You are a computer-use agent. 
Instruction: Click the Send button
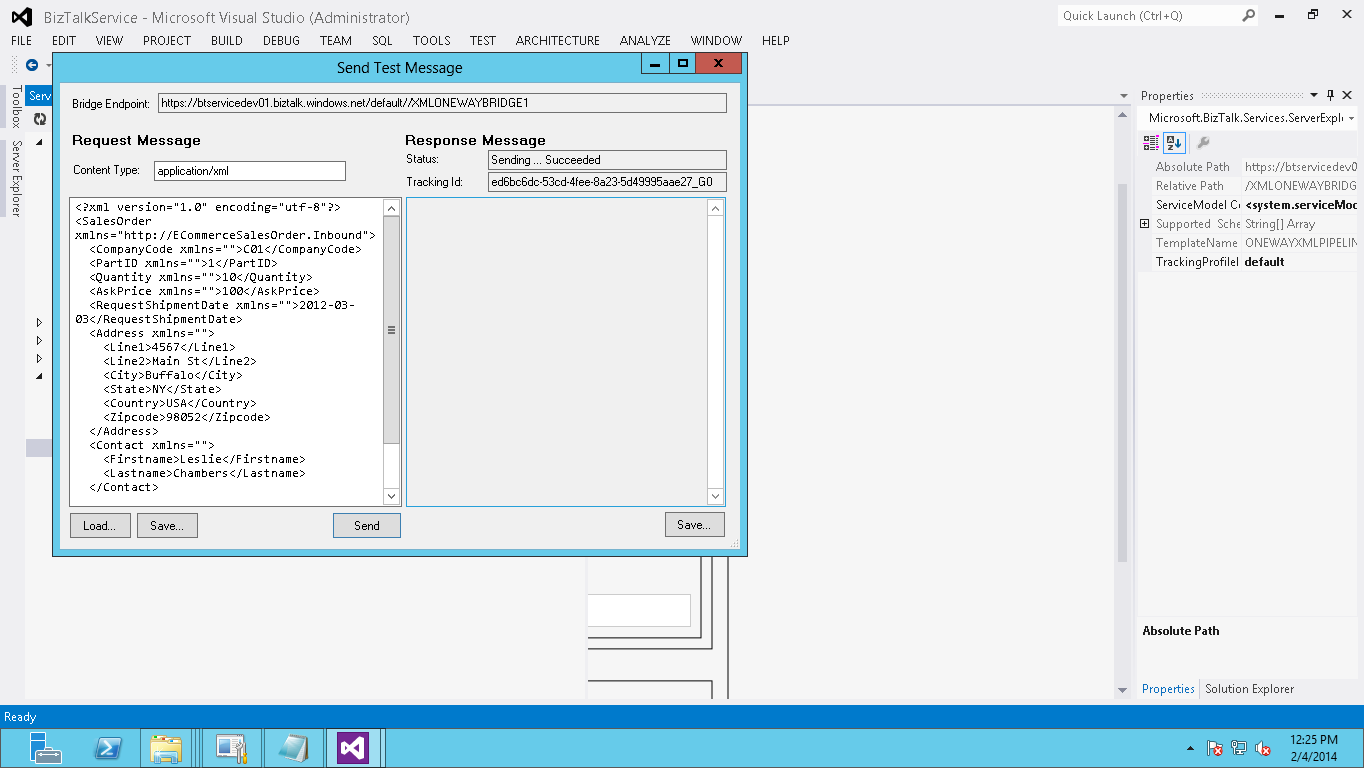pyautogui.click(x=367, y=525)
